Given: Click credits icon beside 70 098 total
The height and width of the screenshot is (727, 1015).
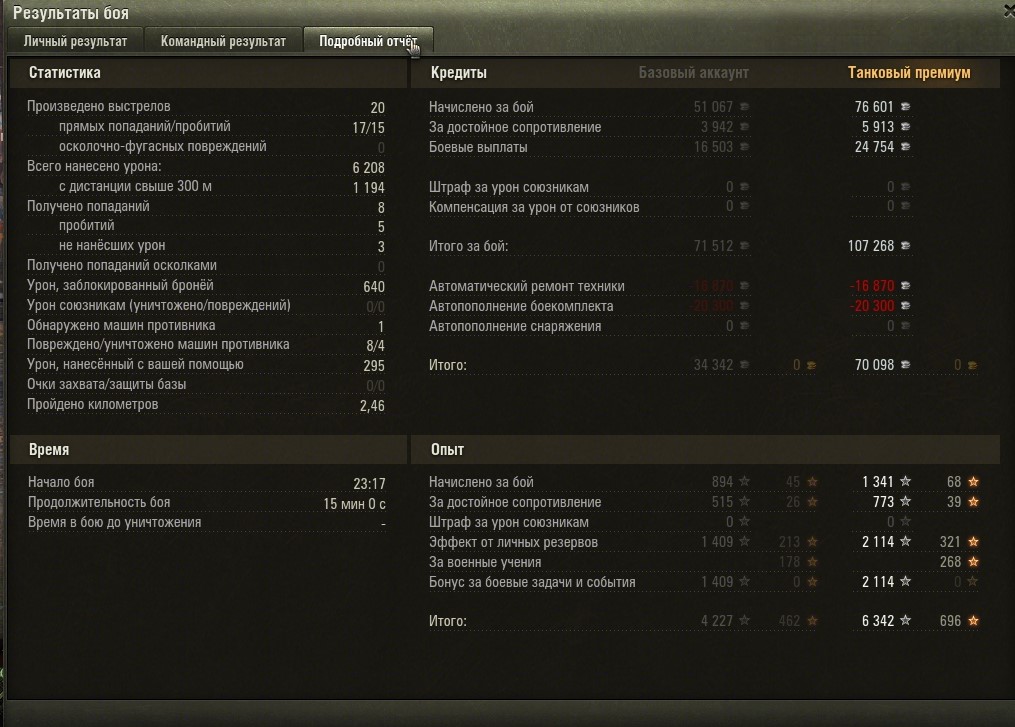Looking at the screenshot, I should click(x=906, y=365).
